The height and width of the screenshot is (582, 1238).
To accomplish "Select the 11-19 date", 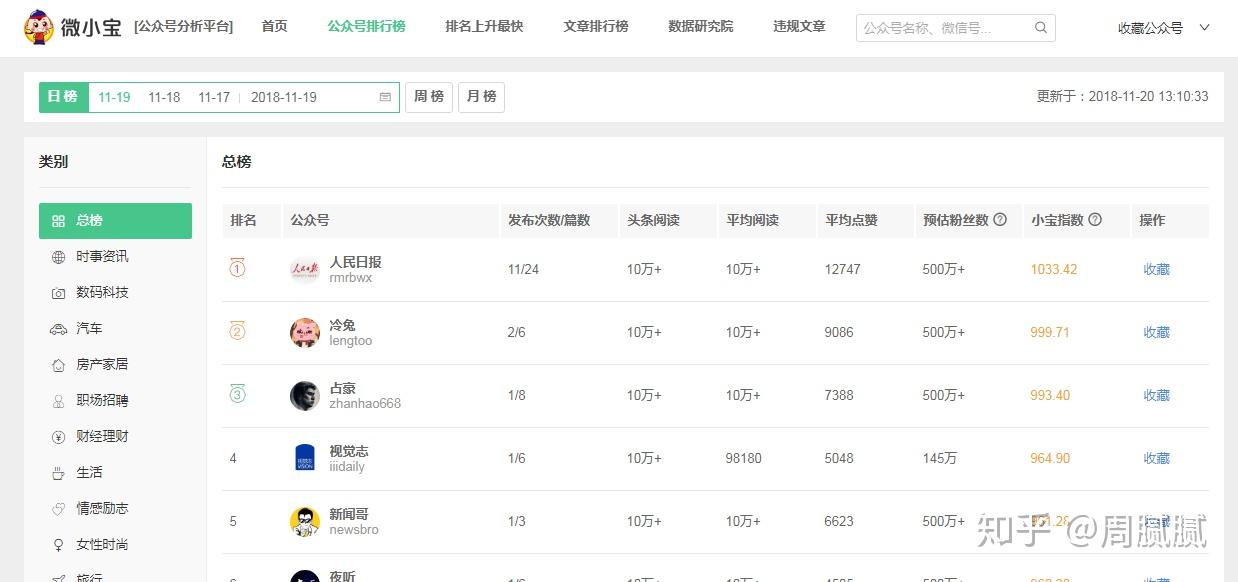I will tap(114, 98).
